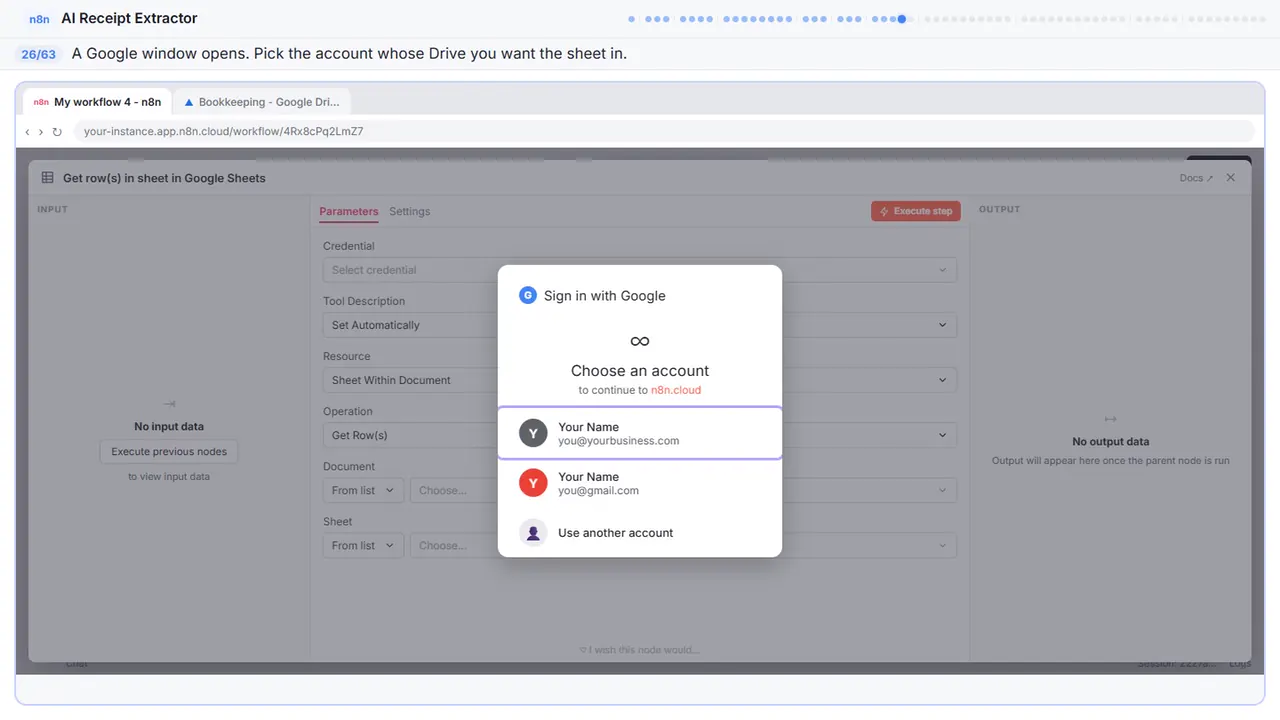Click the Execute step button
Screen dimensions: 1280x720
[x=916, y=211]
